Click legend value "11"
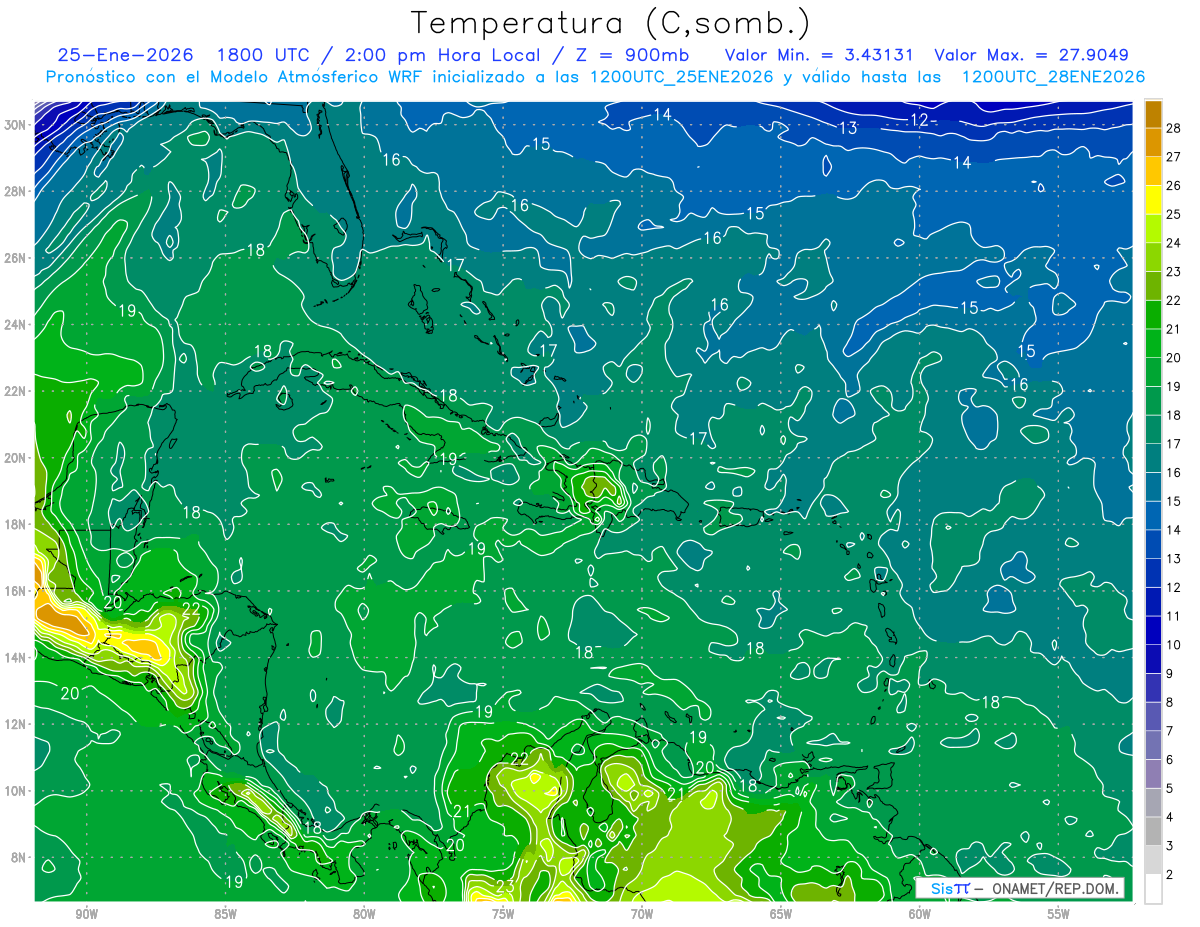 pos(1174,616)
